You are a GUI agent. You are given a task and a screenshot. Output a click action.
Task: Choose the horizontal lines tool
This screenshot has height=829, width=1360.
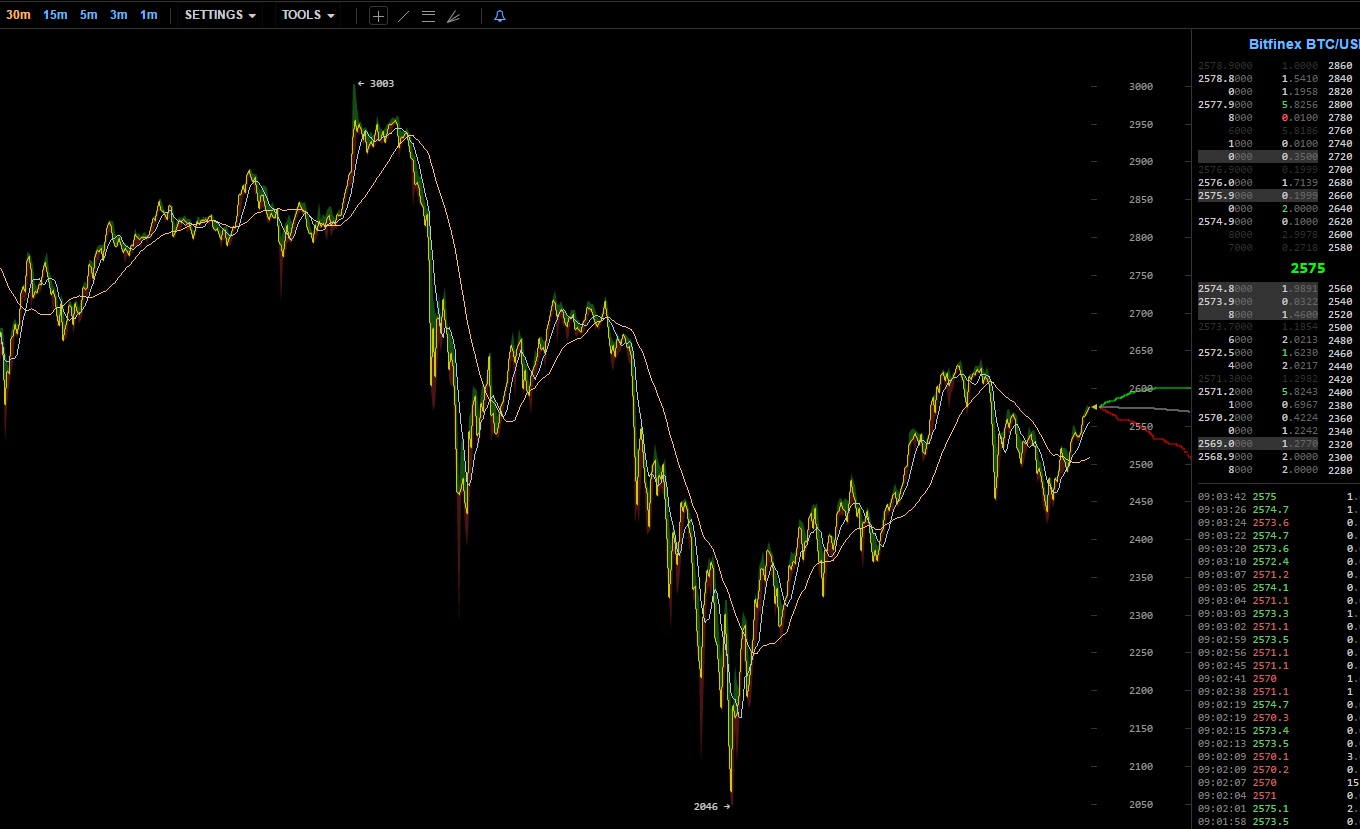pyautogui.click(x=428, y=16)
